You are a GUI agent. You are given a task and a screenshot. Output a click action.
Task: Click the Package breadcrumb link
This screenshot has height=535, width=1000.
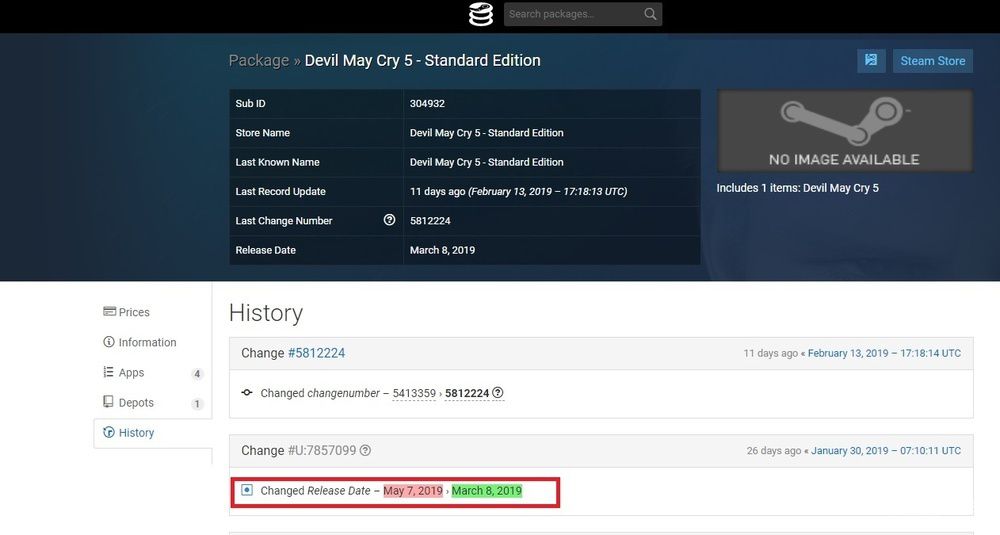258,61
